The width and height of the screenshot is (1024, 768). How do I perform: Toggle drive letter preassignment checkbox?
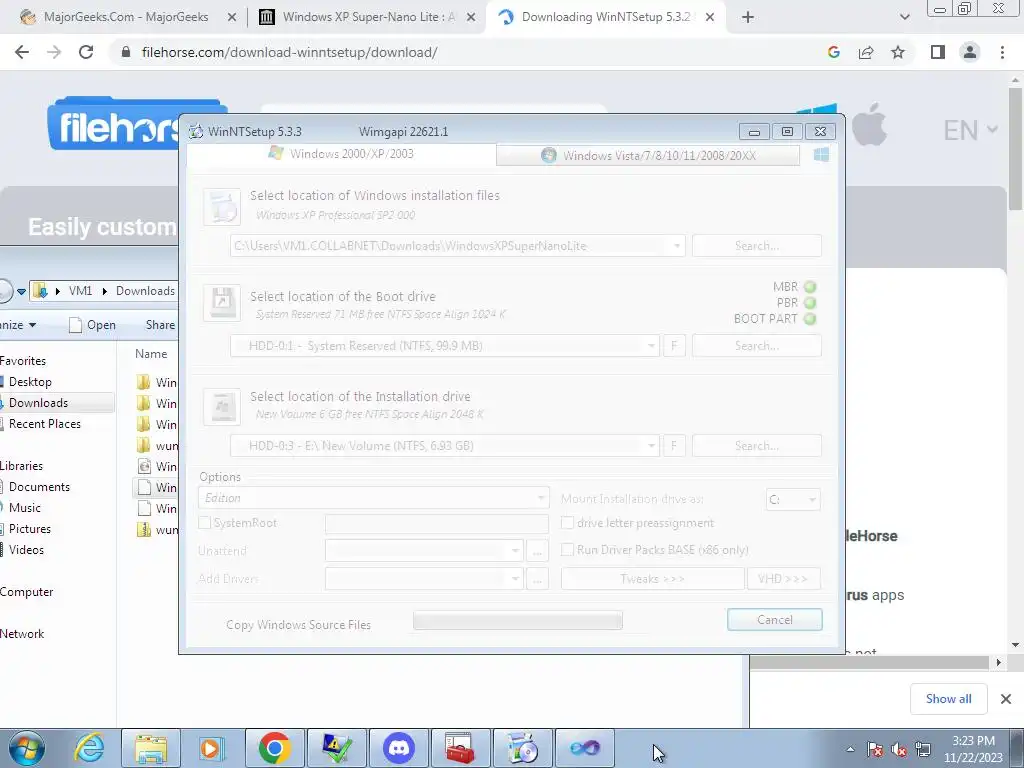coord(568,522)
